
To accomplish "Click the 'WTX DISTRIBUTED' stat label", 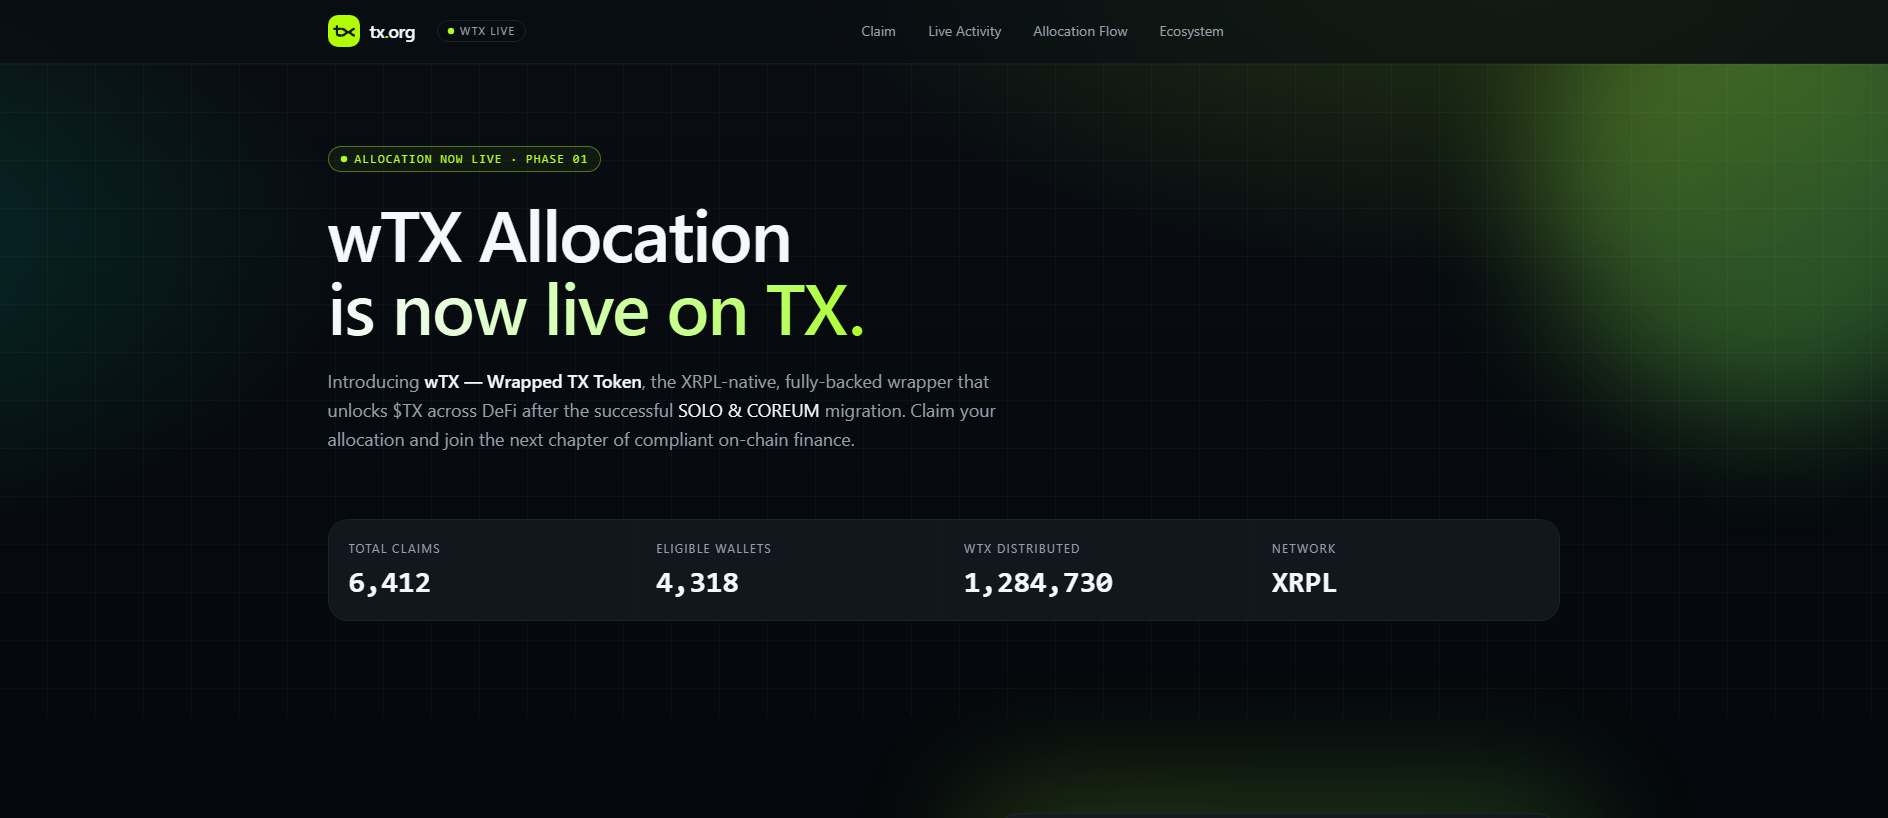I will pyautogui.click(x=1022, y=549).
